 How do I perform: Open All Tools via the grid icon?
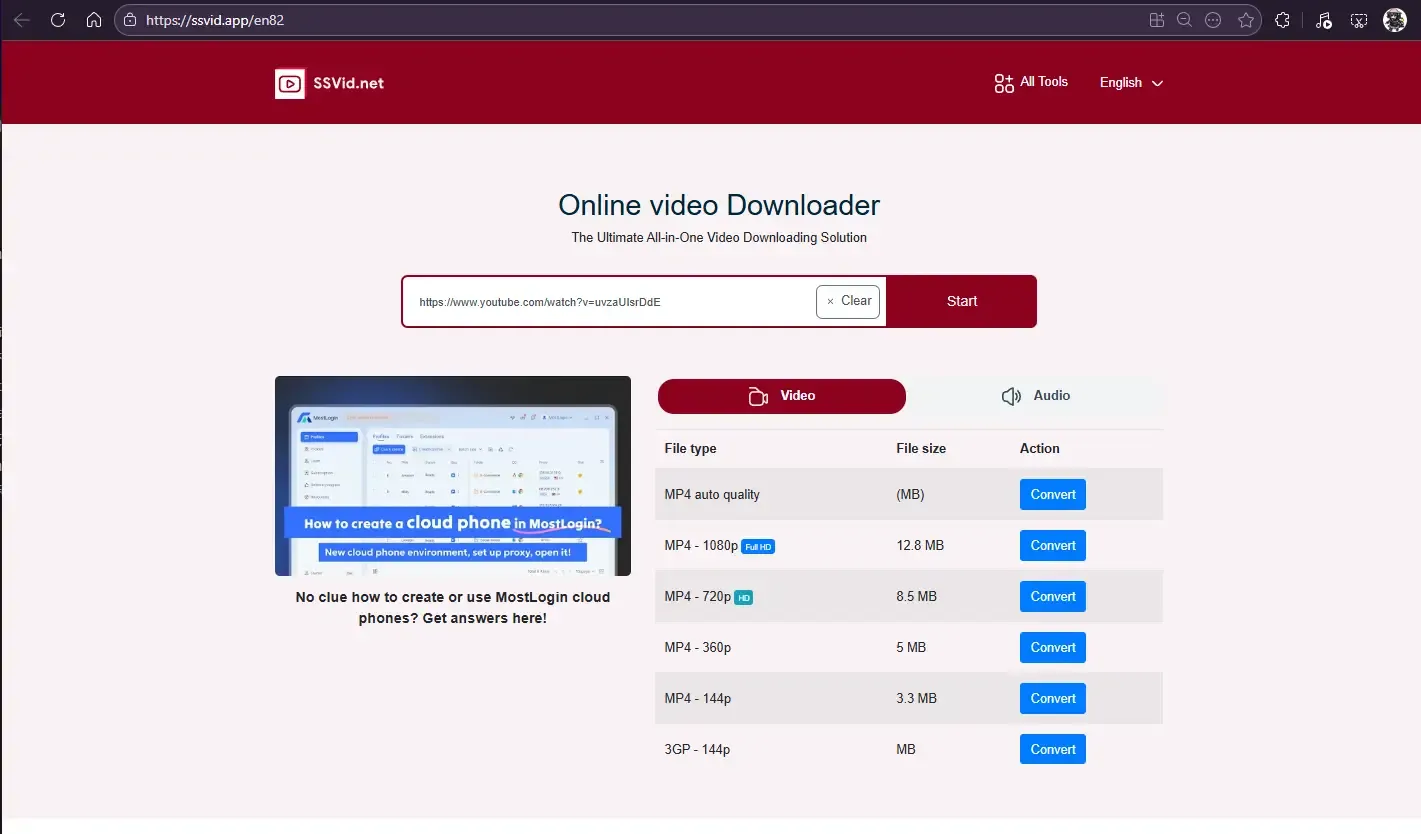pyautogui.click(x=1002, y=83)
